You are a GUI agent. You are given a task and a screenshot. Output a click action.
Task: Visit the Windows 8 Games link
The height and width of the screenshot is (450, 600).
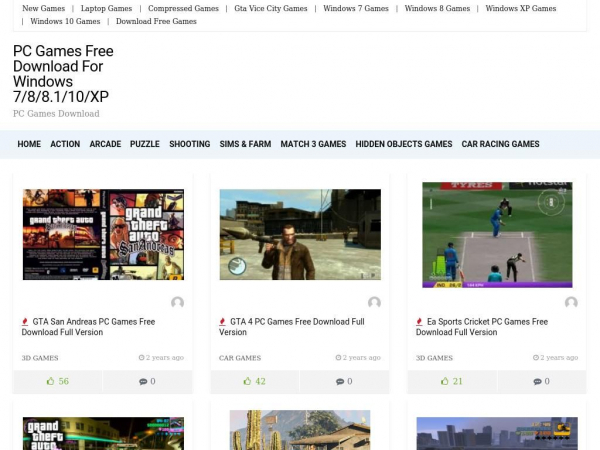click(x=437, y=8)
